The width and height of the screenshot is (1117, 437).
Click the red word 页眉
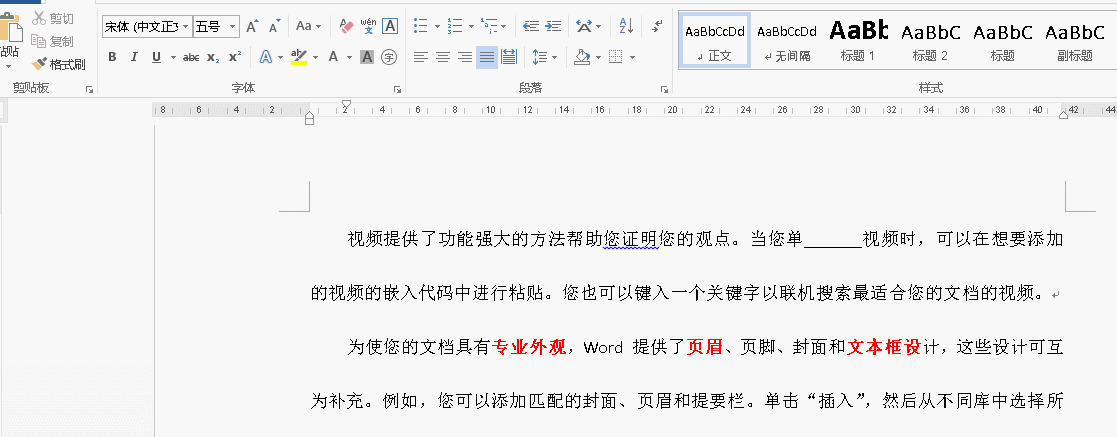[705, 347]
